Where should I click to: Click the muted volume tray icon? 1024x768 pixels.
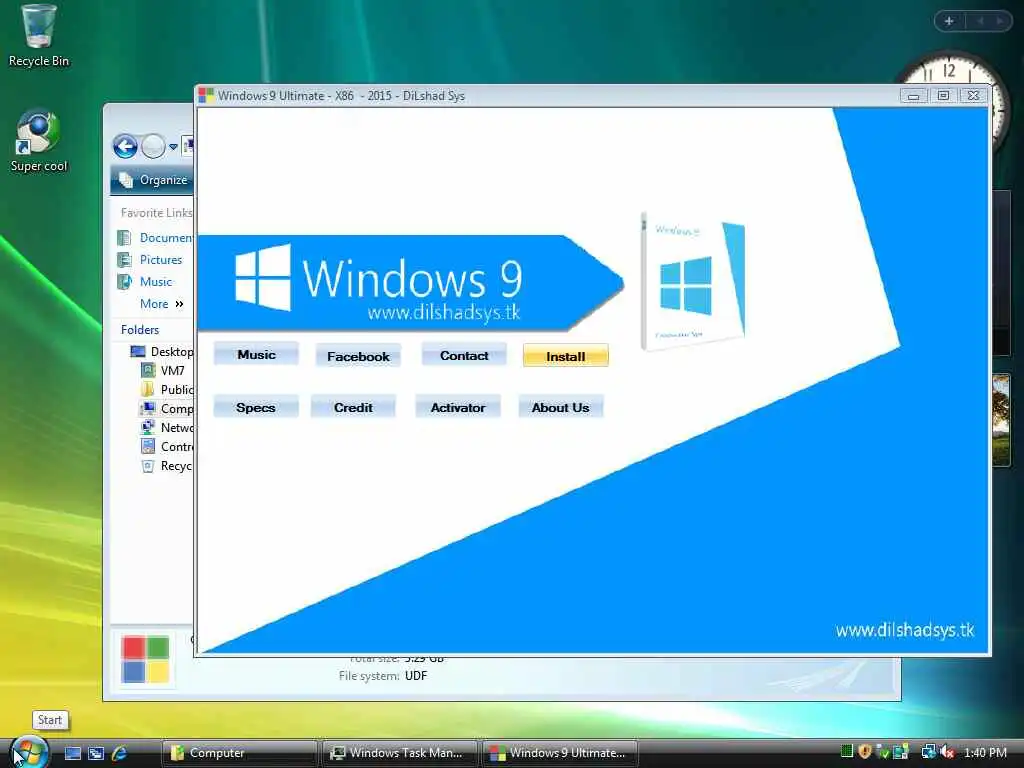coord(948,752)
